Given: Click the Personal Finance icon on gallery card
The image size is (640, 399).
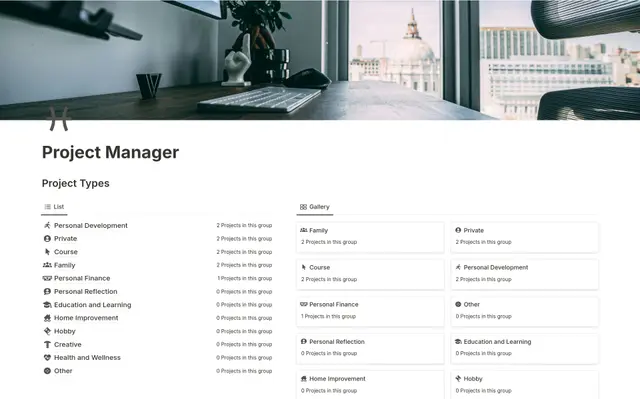Looking at the screenshot, I should tap(304, 304).
